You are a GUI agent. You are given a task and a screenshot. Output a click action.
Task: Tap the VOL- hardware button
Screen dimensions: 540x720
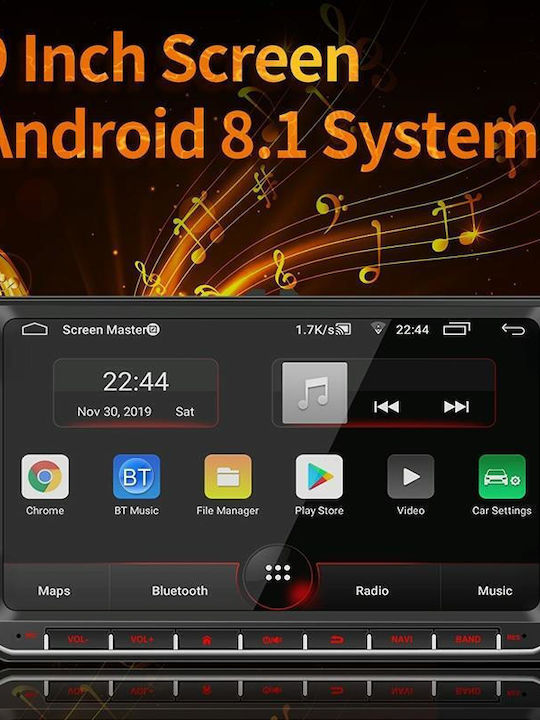coord(78,639)
